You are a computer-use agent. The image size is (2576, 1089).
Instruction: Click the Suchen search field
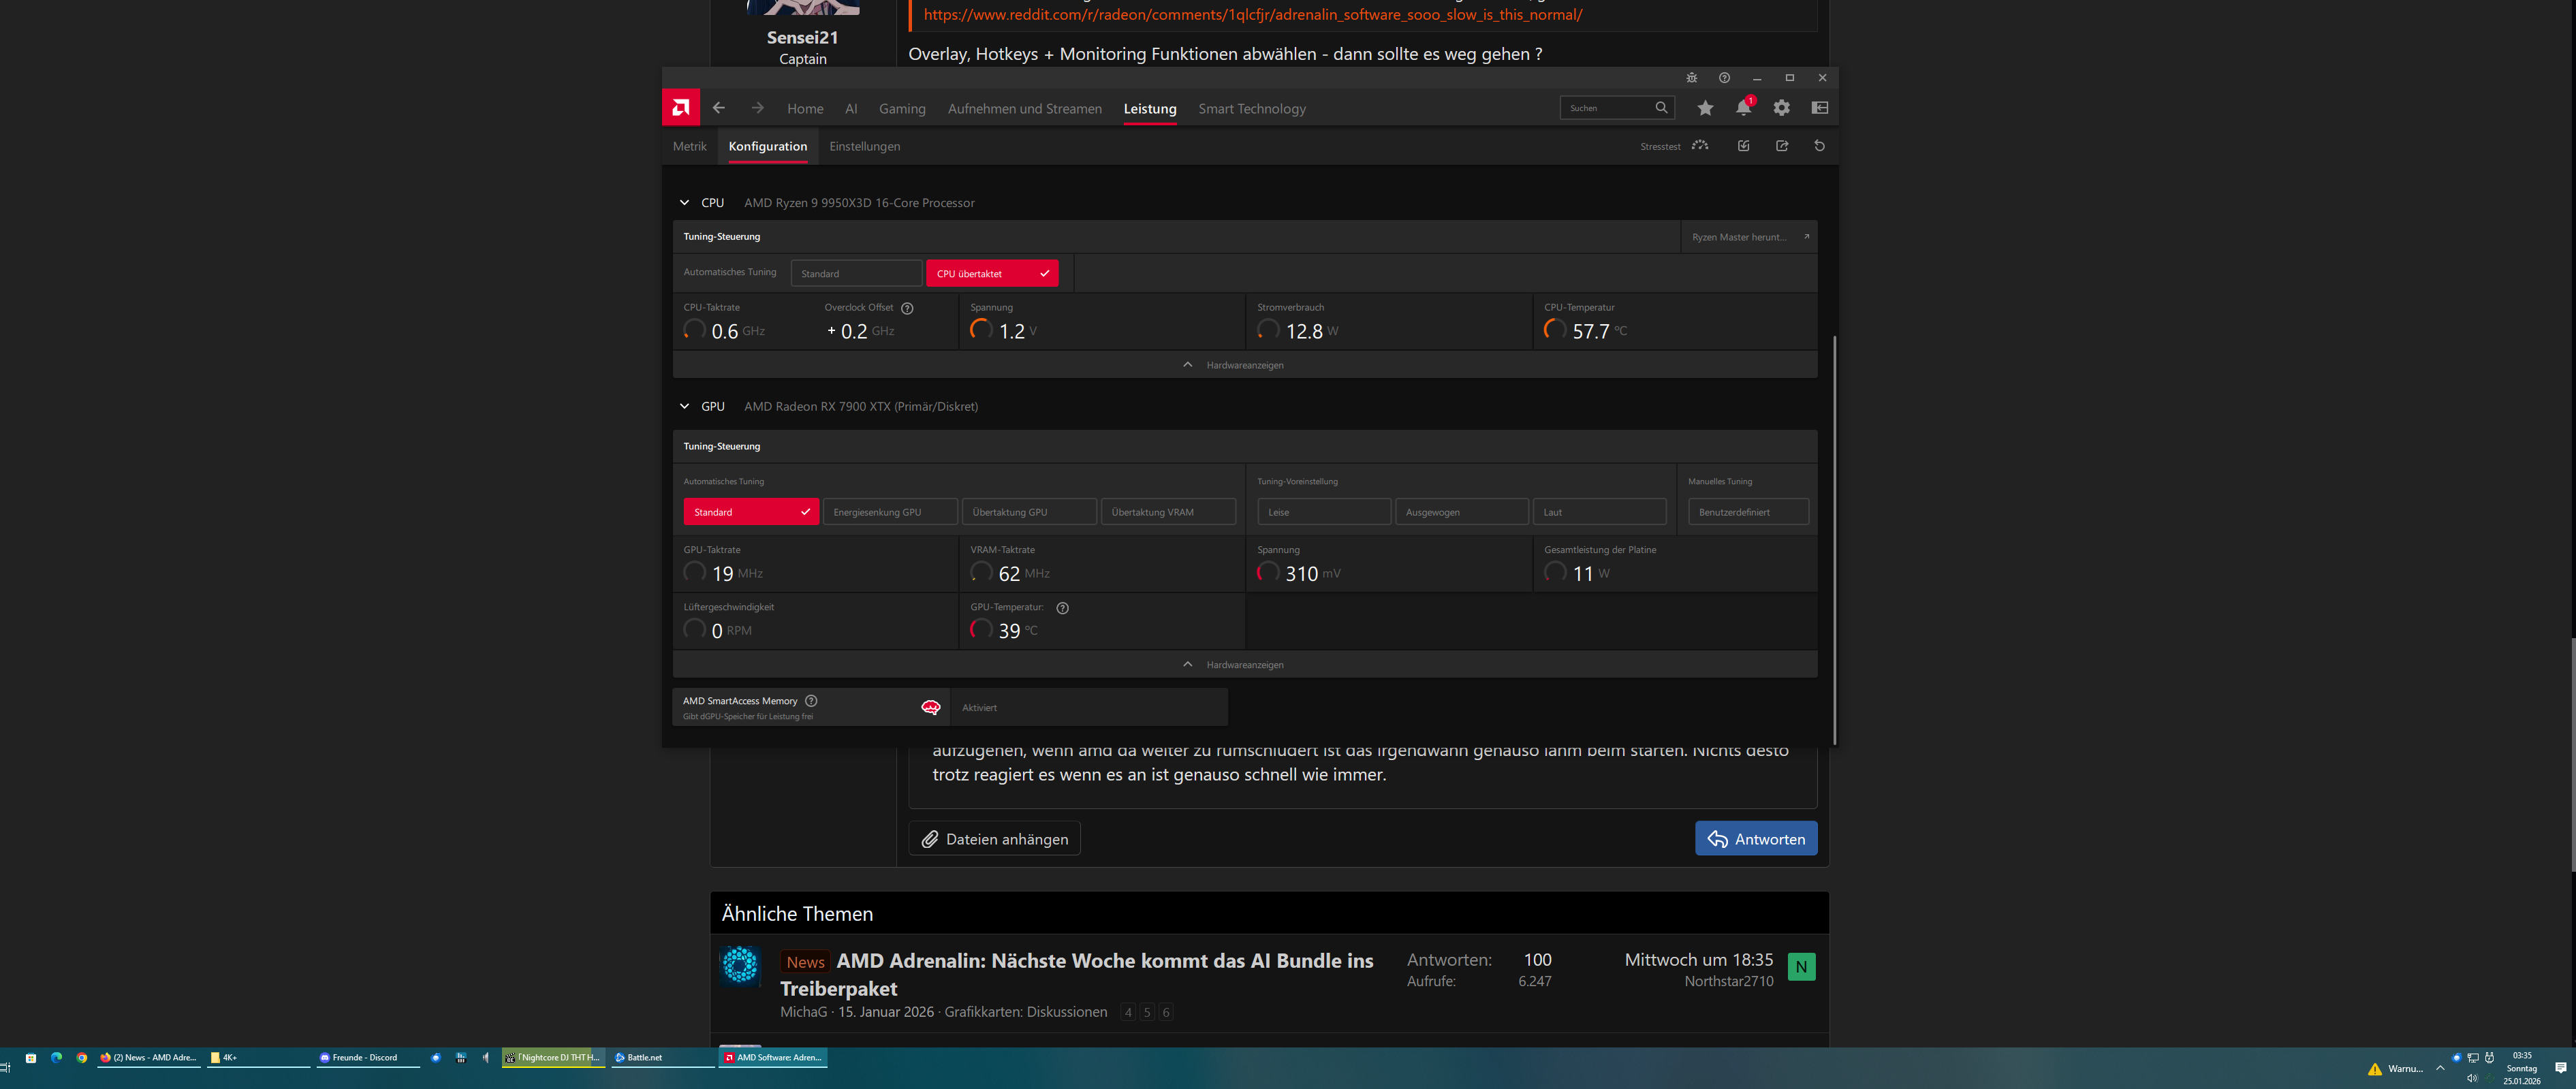tap(1606, 108)
